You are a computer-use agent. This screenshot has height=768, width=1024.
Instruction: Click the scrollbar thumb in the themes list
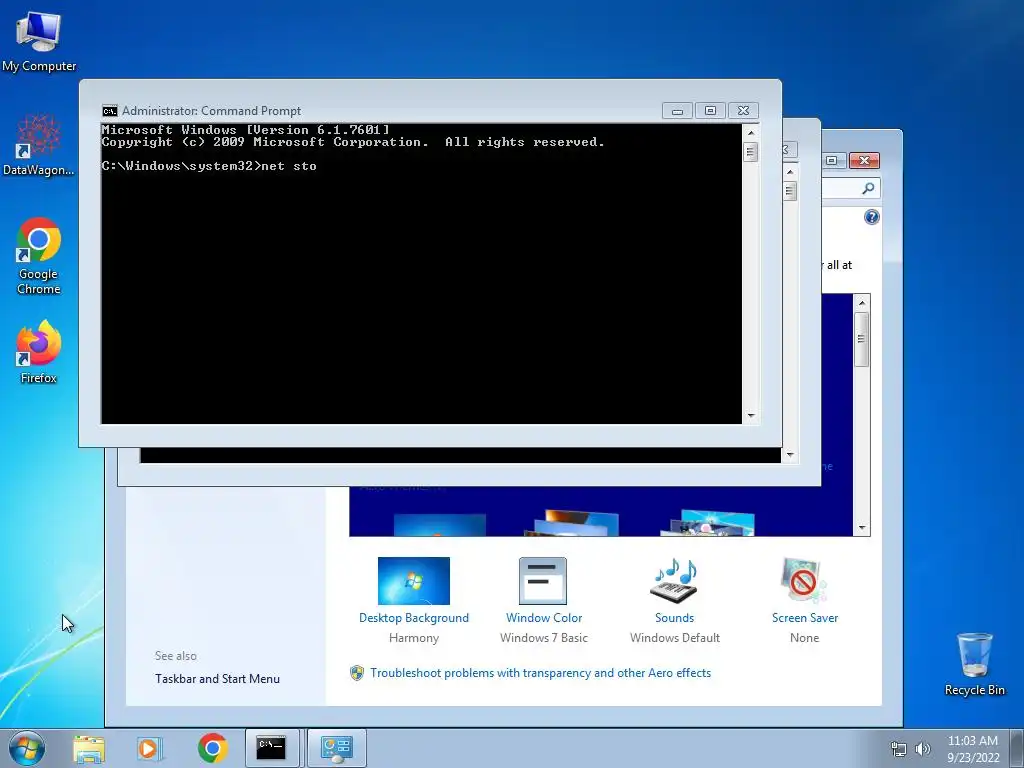[862, 339]
